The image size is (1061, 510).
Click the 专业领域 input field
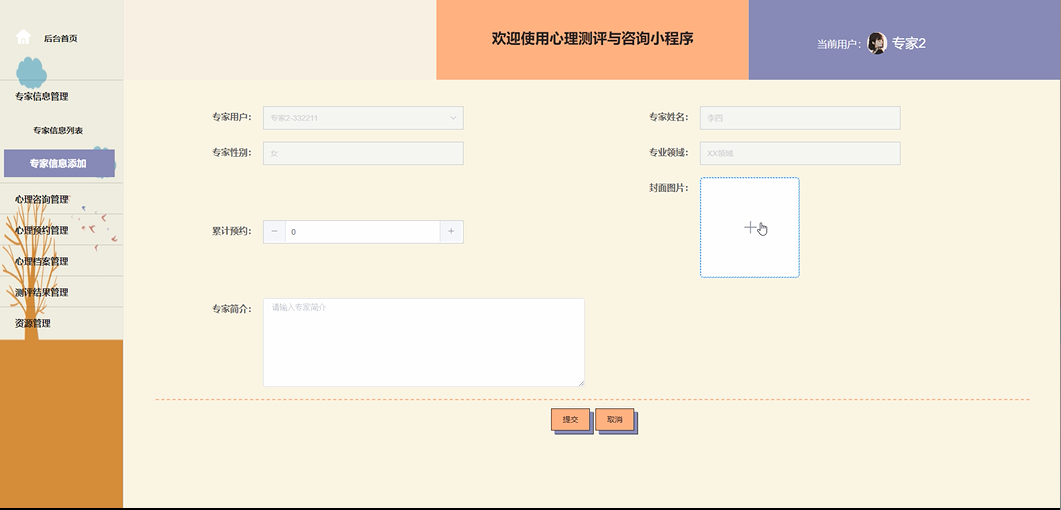click(800, 153)
